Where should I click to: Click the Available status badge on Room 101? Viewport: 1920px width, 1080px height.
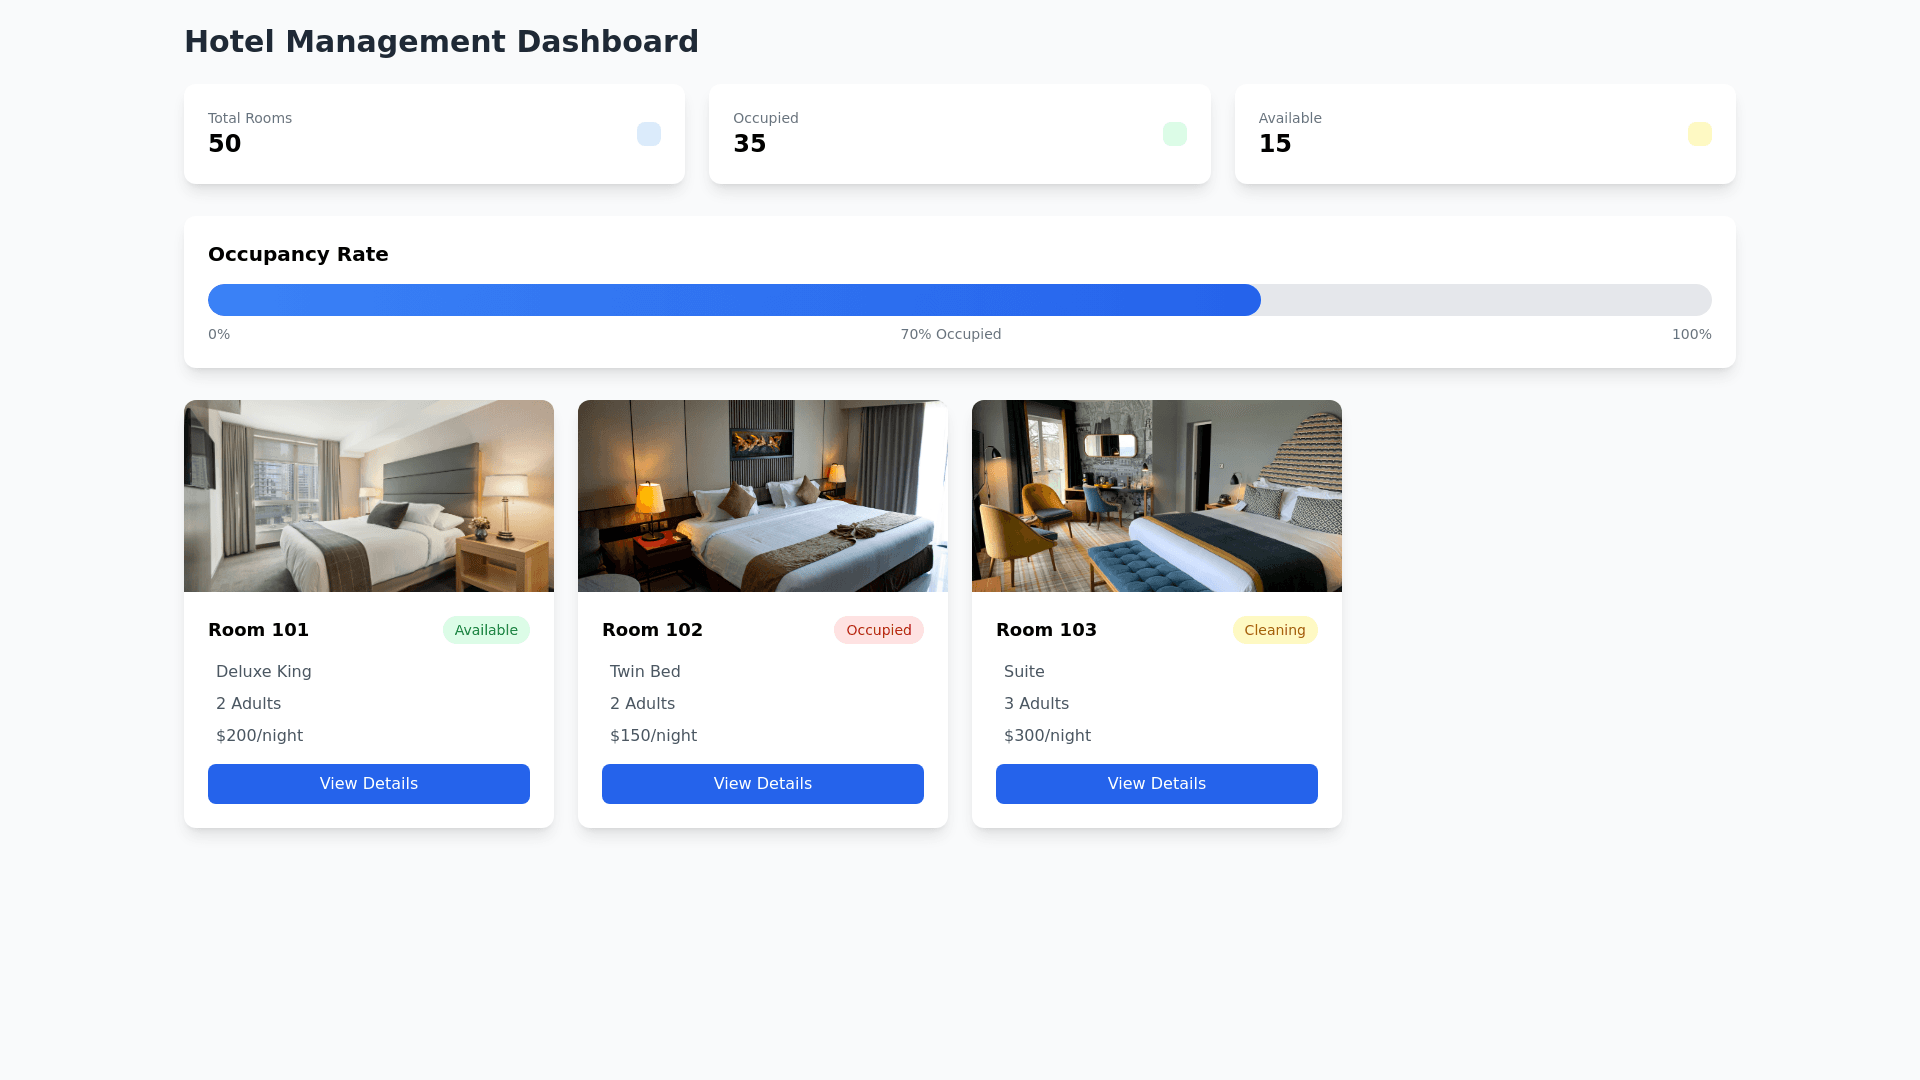coord(486,630)
